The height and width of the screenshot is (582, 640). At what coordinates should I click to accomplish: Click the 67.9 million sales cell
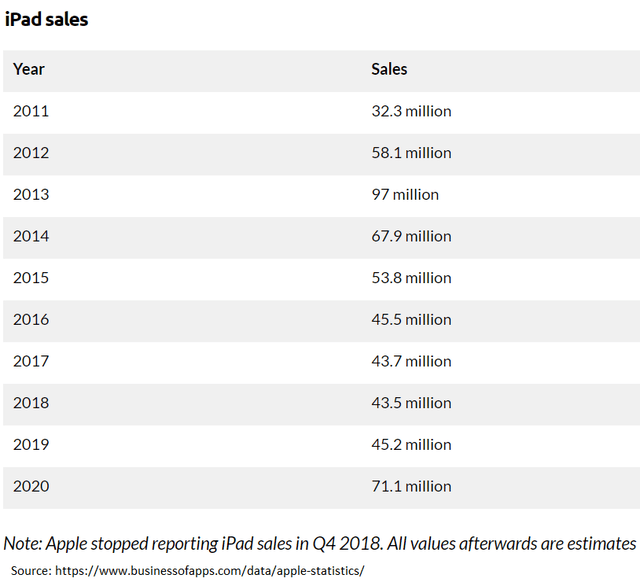(x=411, y=236)
